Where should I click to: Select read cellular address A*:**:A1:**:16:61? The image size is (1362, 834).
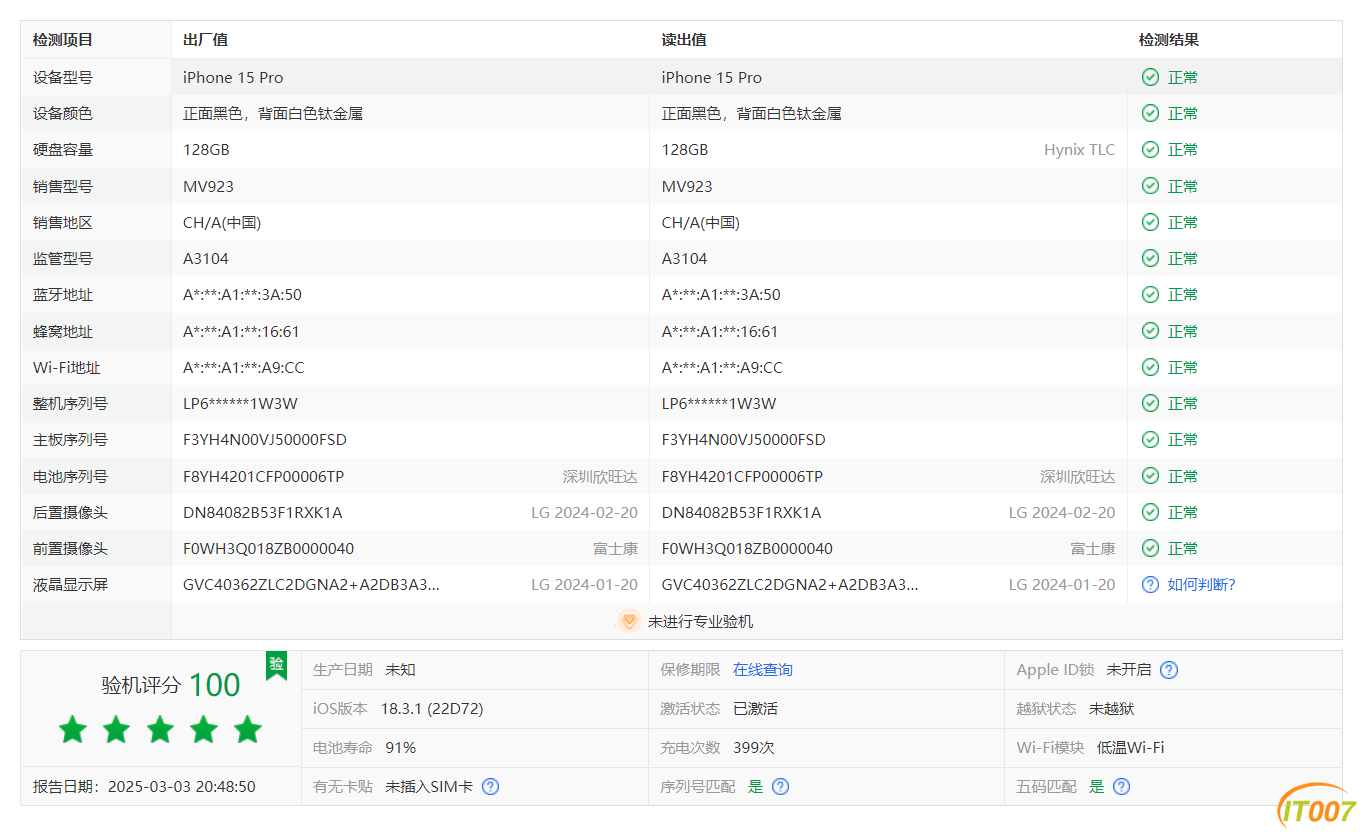(720, 331)
